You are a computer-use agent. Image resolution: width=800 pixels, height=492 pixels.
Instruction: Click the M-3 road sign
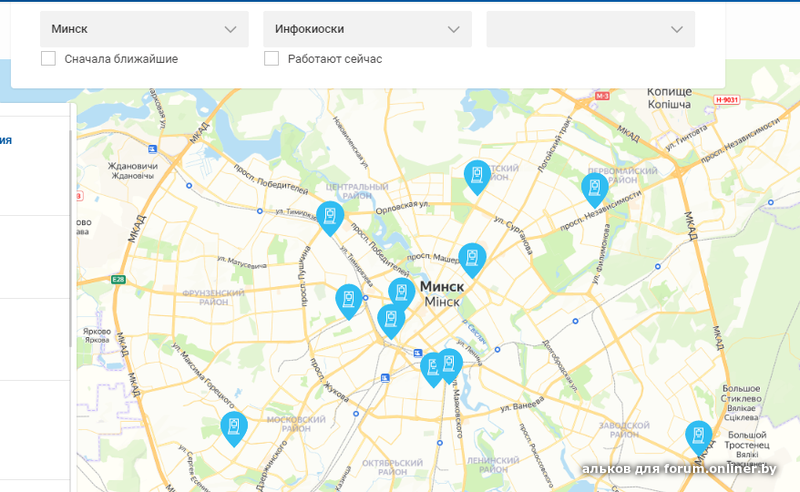pos(602,96)
